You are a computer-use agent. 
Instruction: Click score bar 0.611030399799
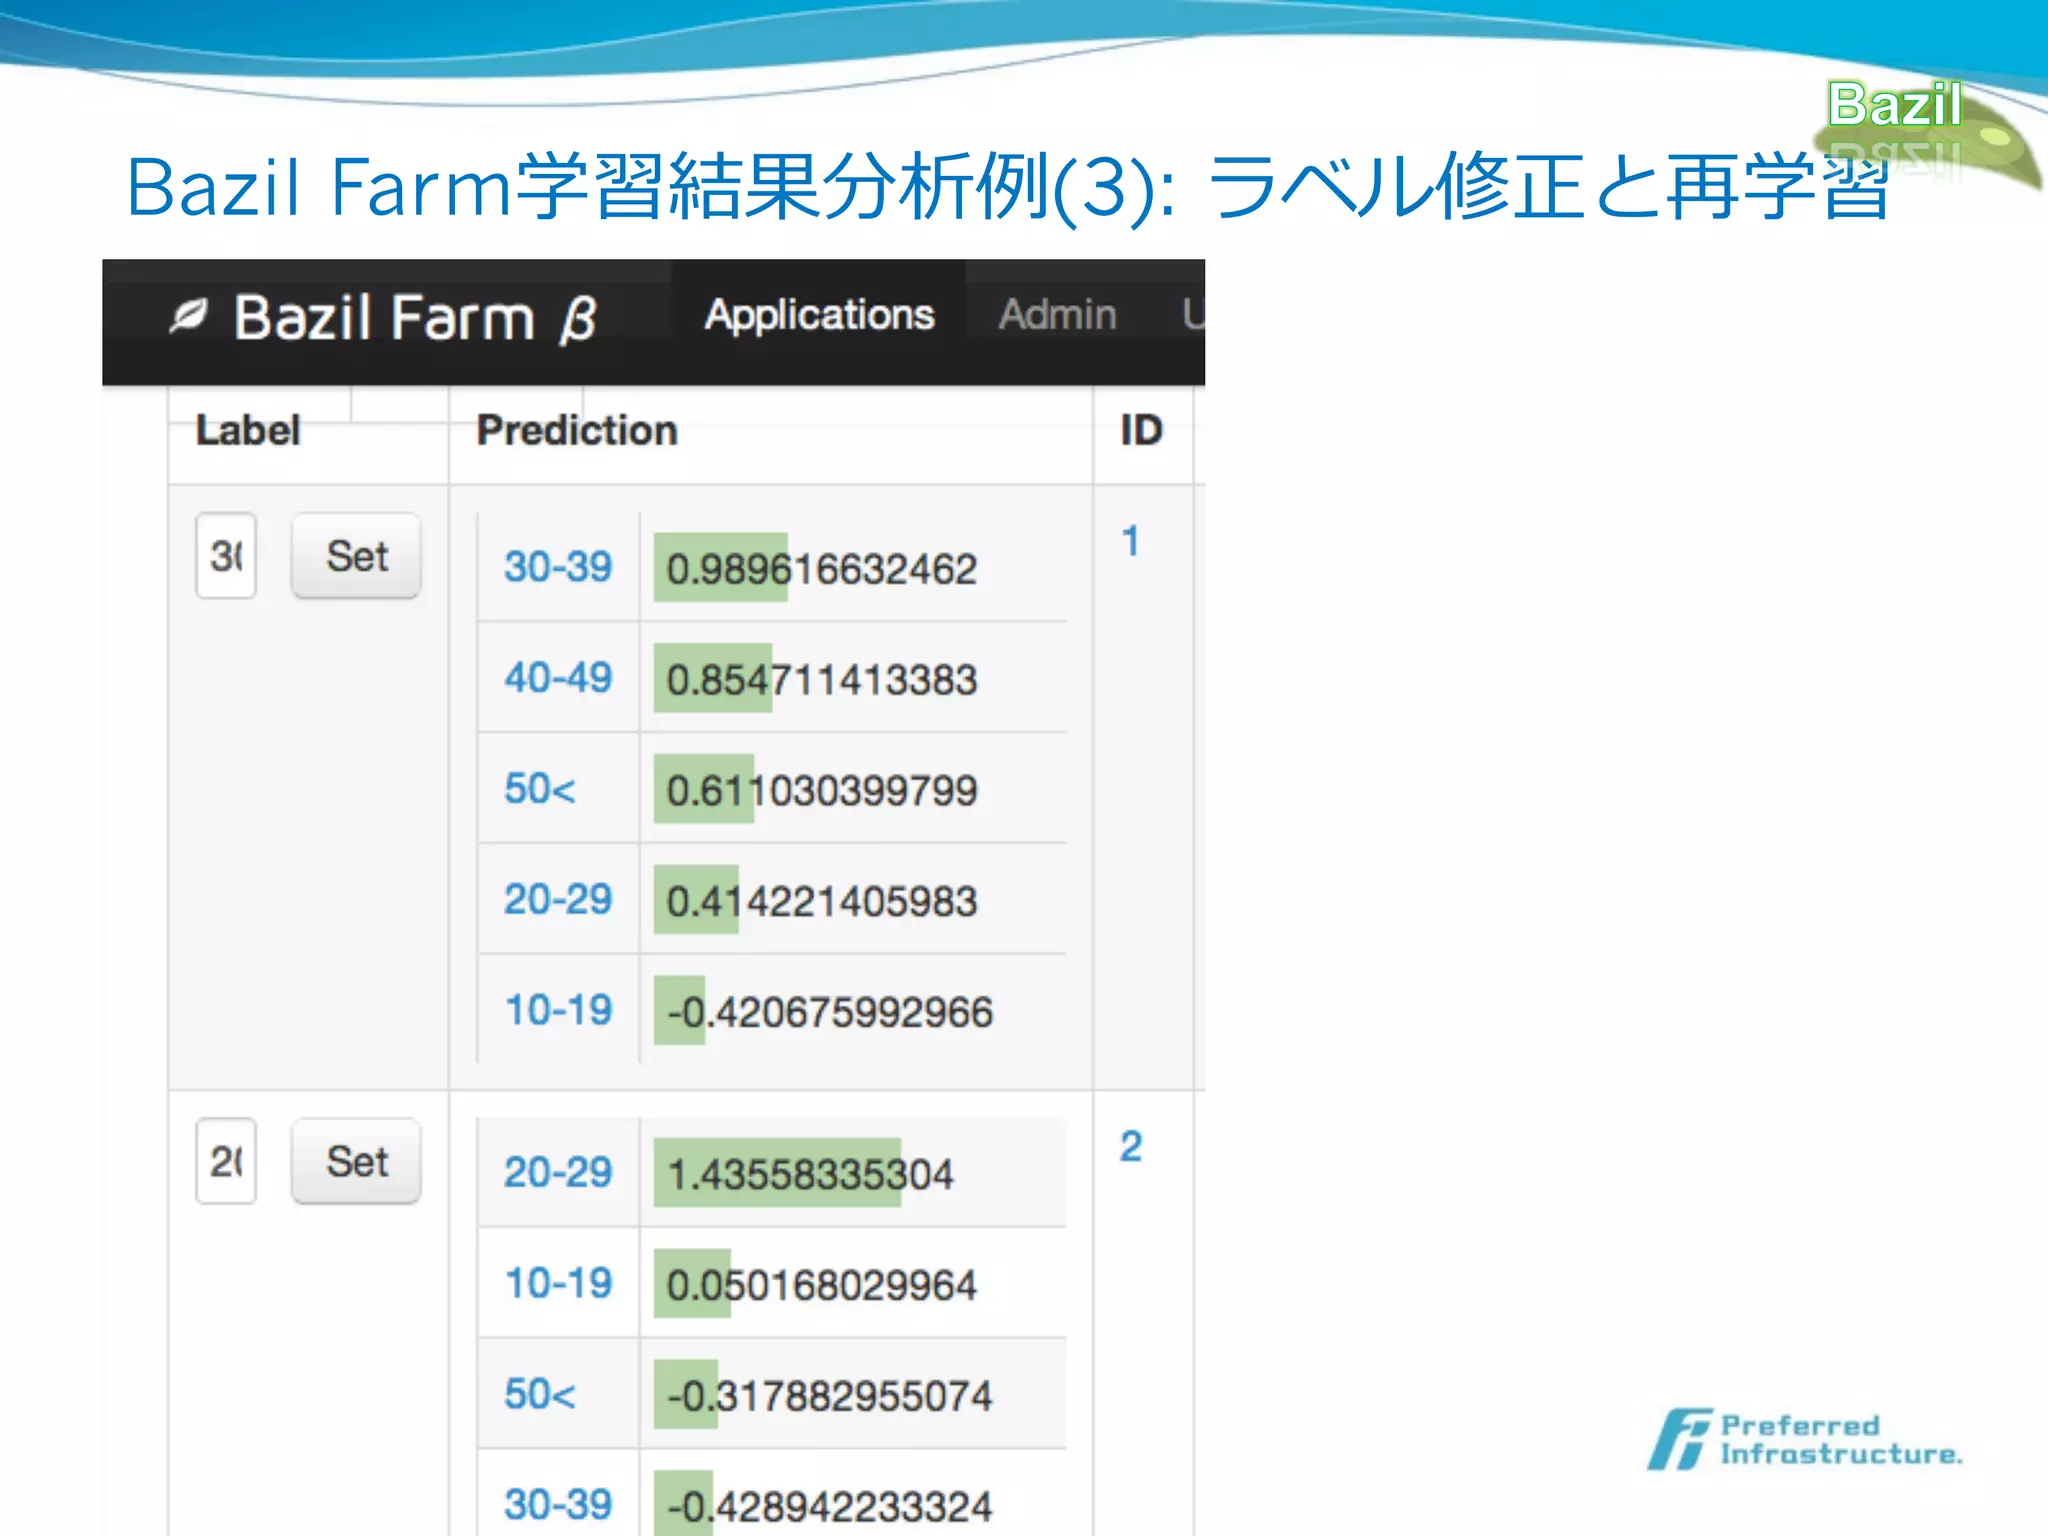click(x=704, y=790)
